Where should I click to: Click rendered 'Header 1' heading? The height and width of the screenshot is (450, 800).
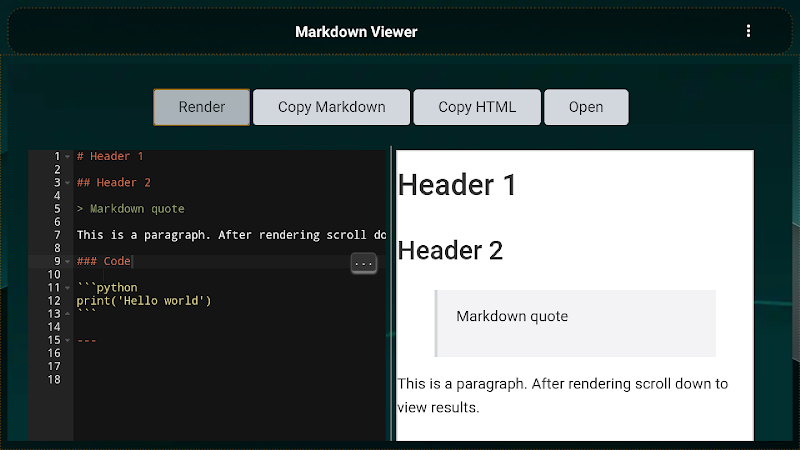click(457, 185)
